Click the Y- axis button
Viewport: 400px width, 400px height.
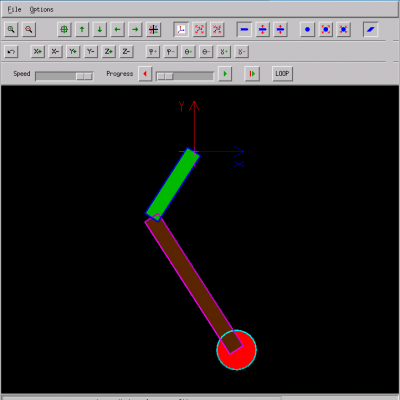point(91,52)
